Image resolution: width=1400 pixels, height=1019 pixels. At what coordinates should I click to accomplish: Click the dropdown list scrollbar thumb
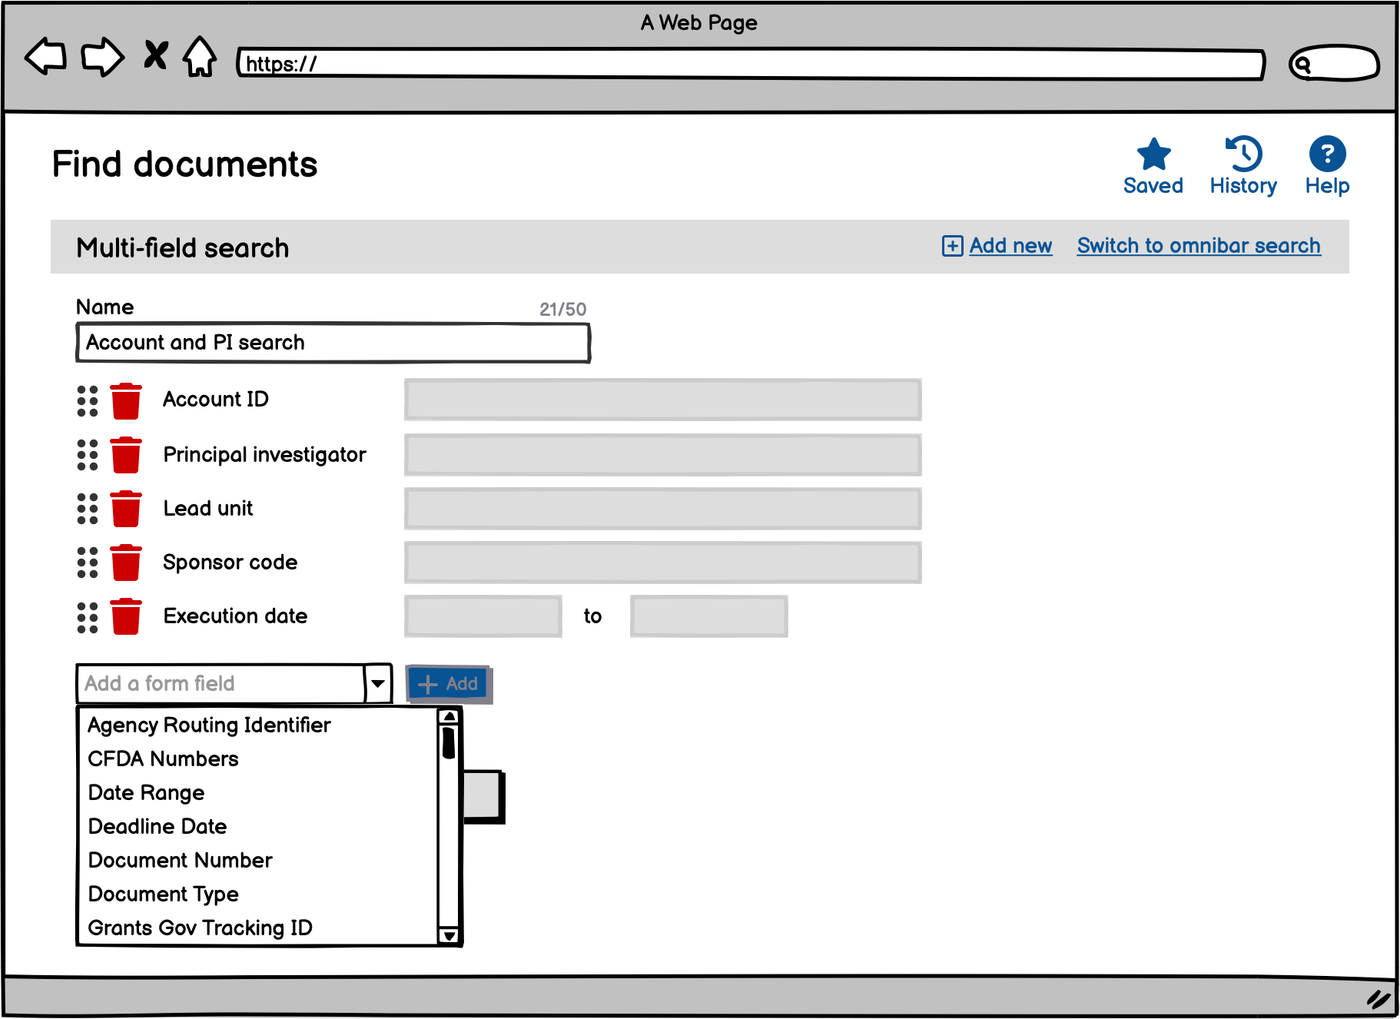point(449,743)
